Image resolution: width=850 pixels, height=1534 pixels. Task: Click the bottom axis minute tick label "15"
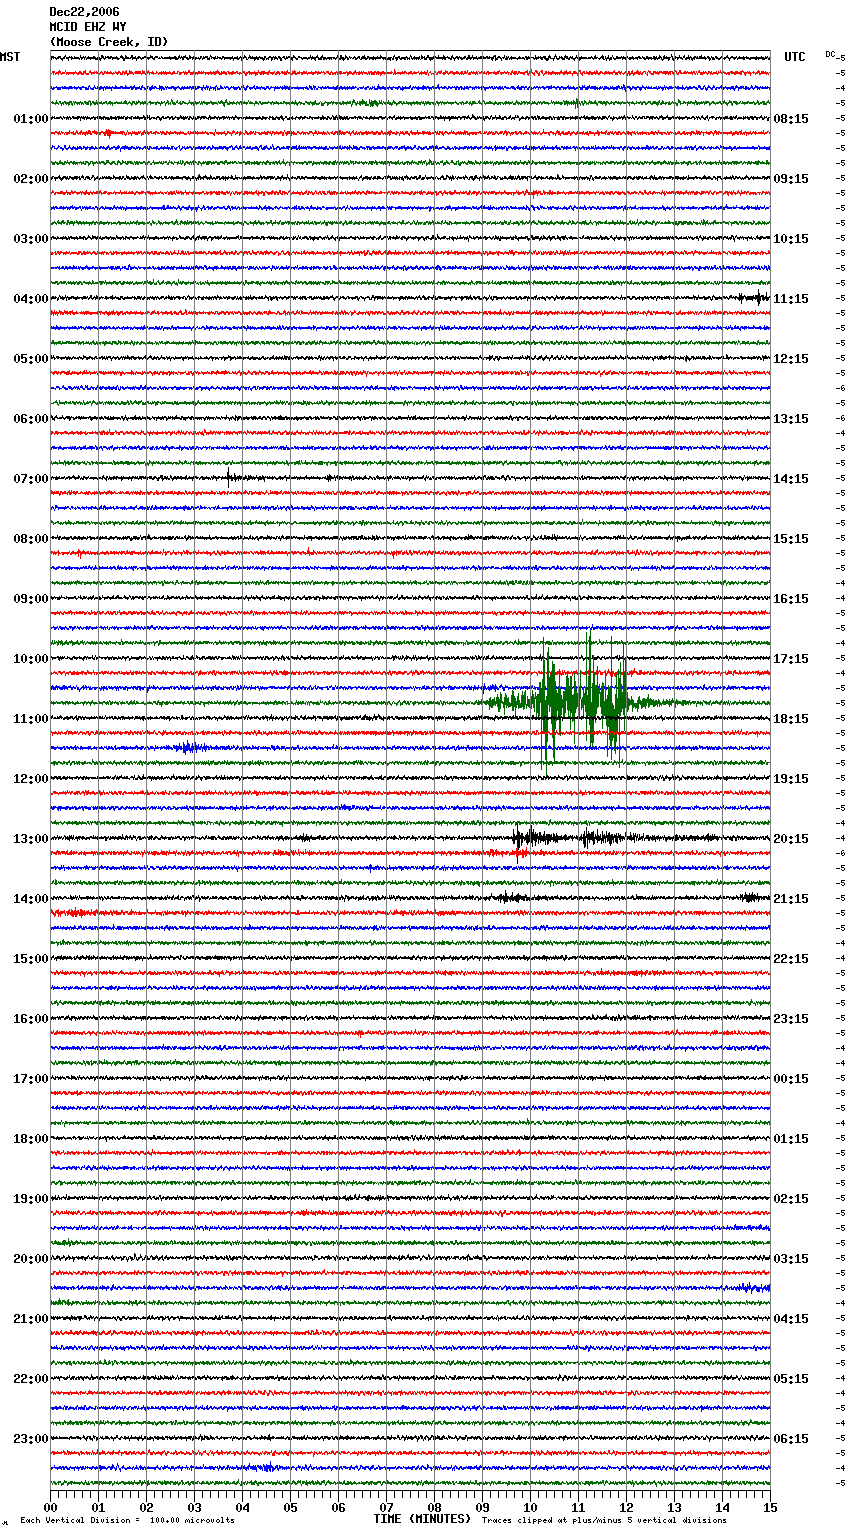(x=770, y=1507)
